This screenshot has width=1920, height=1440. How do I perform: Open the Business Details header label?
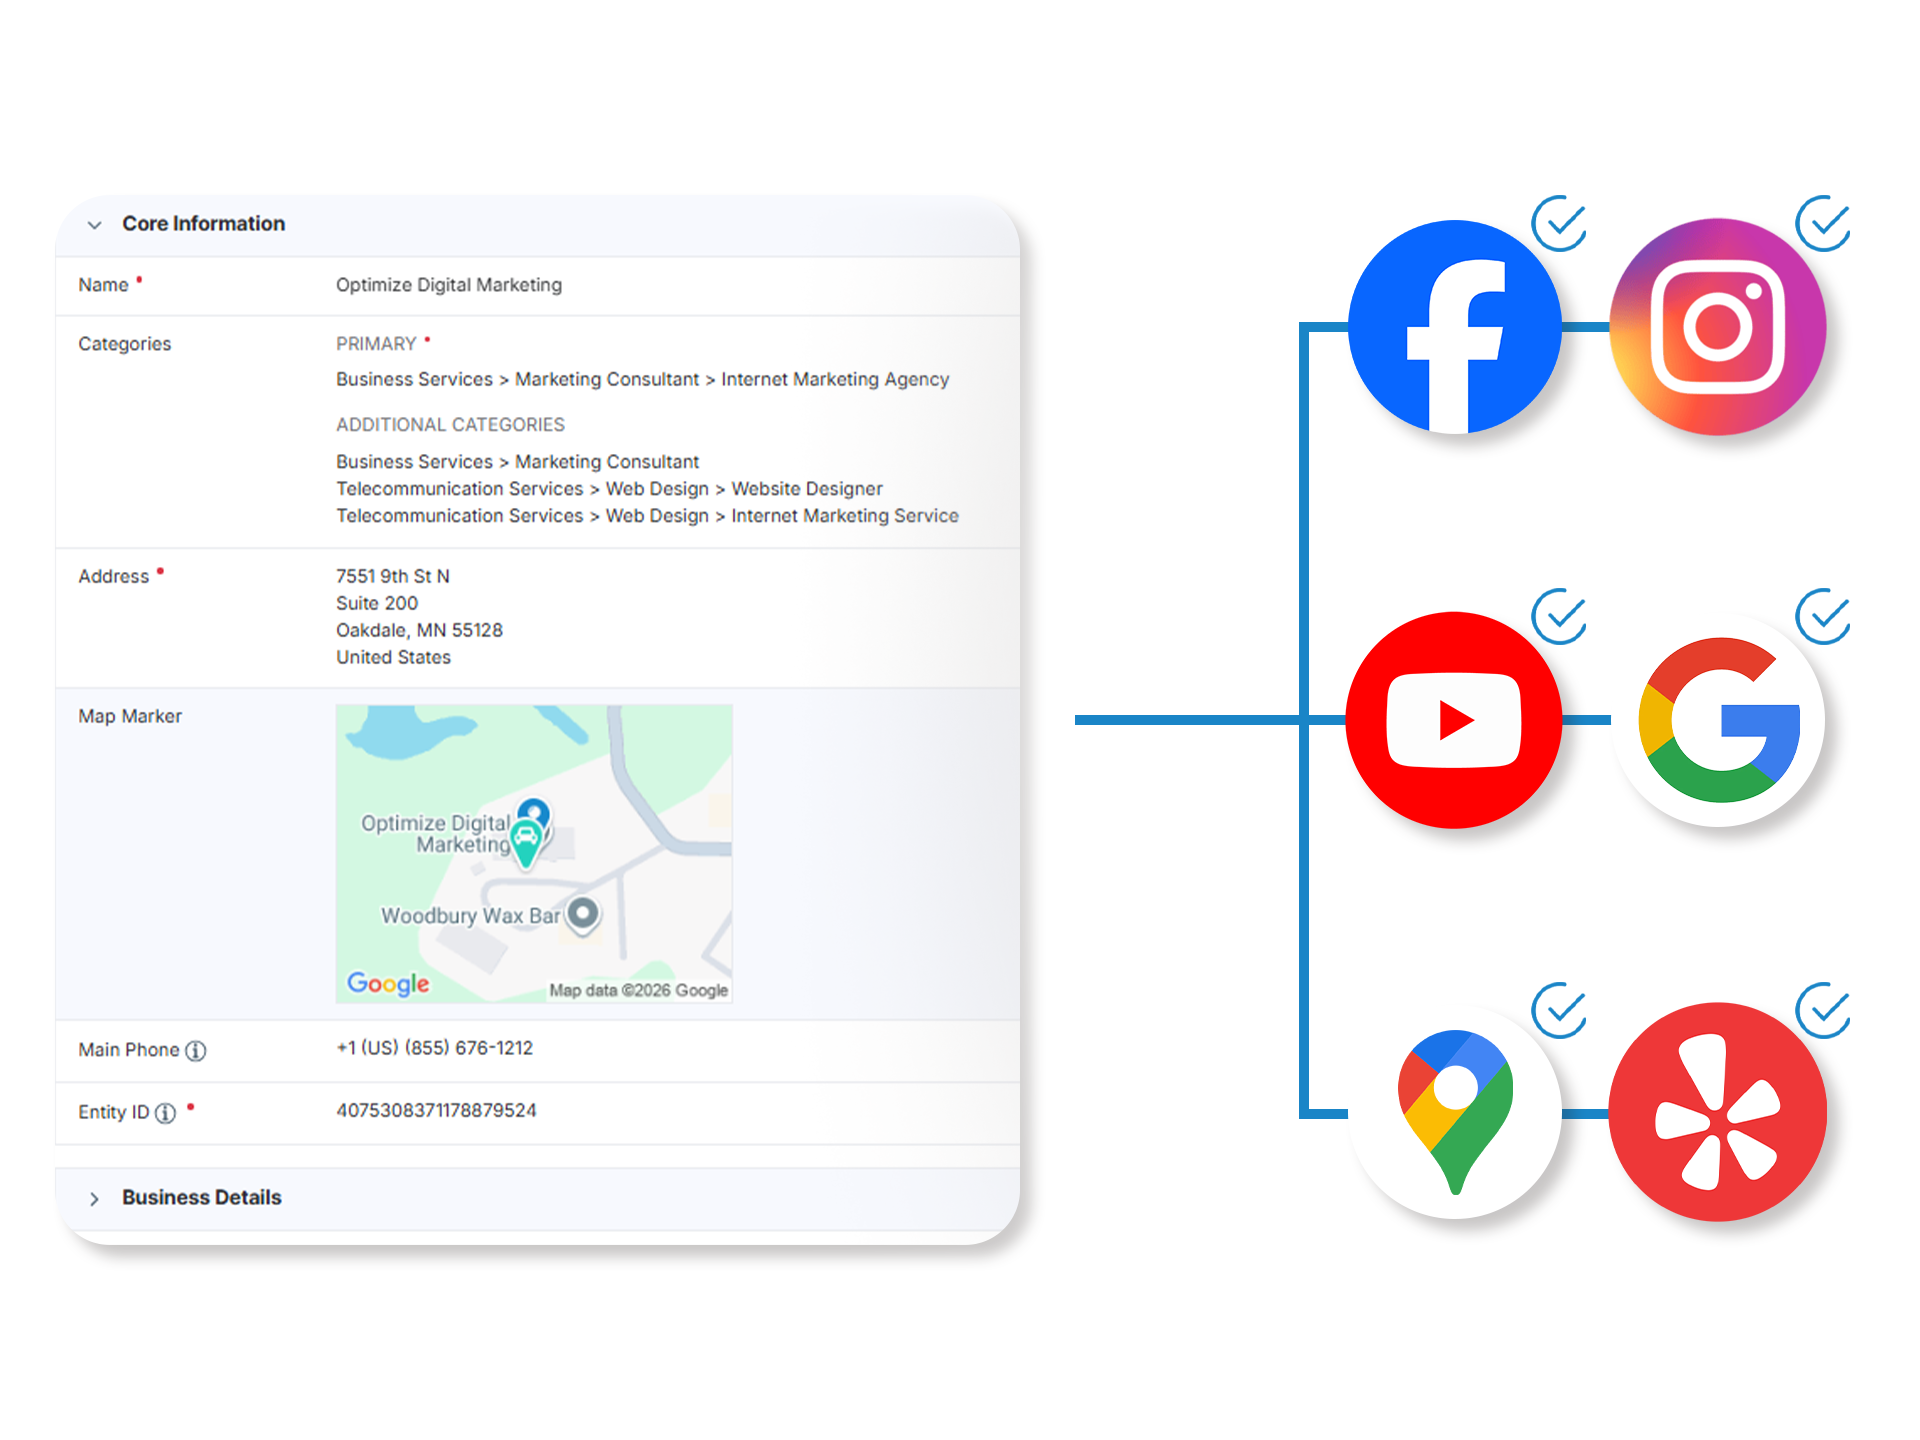click(x=202, y=1197)
